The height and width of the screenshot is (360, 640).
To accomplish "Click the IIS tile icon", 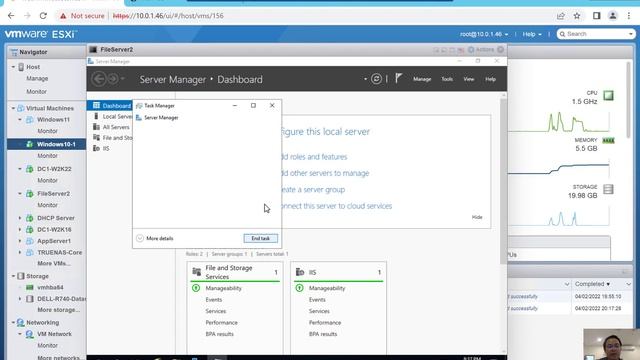I will 300,272.
